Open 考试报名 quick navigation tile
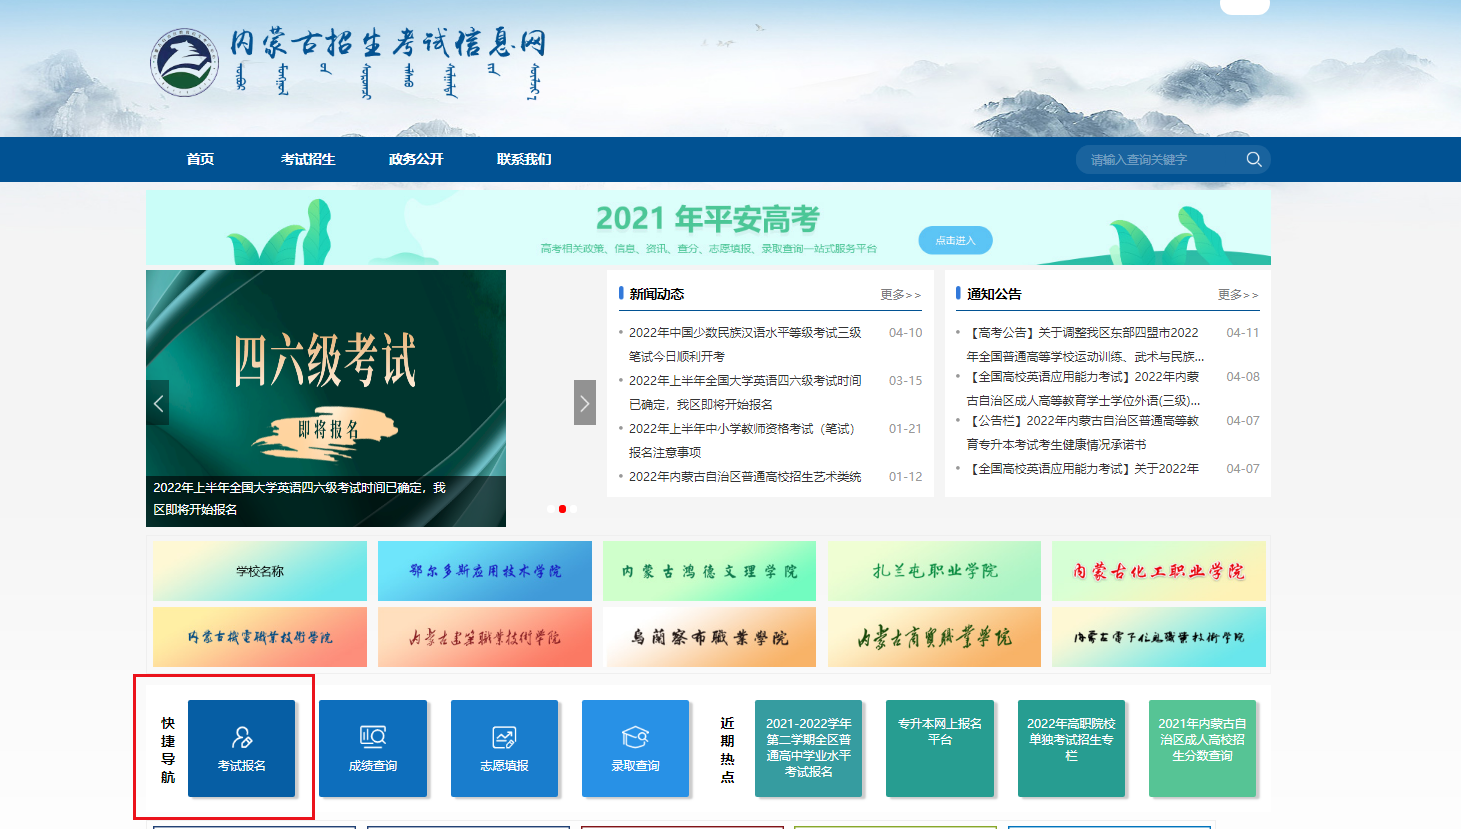This screenshot has height=829, width=1461. pos(242,748)
